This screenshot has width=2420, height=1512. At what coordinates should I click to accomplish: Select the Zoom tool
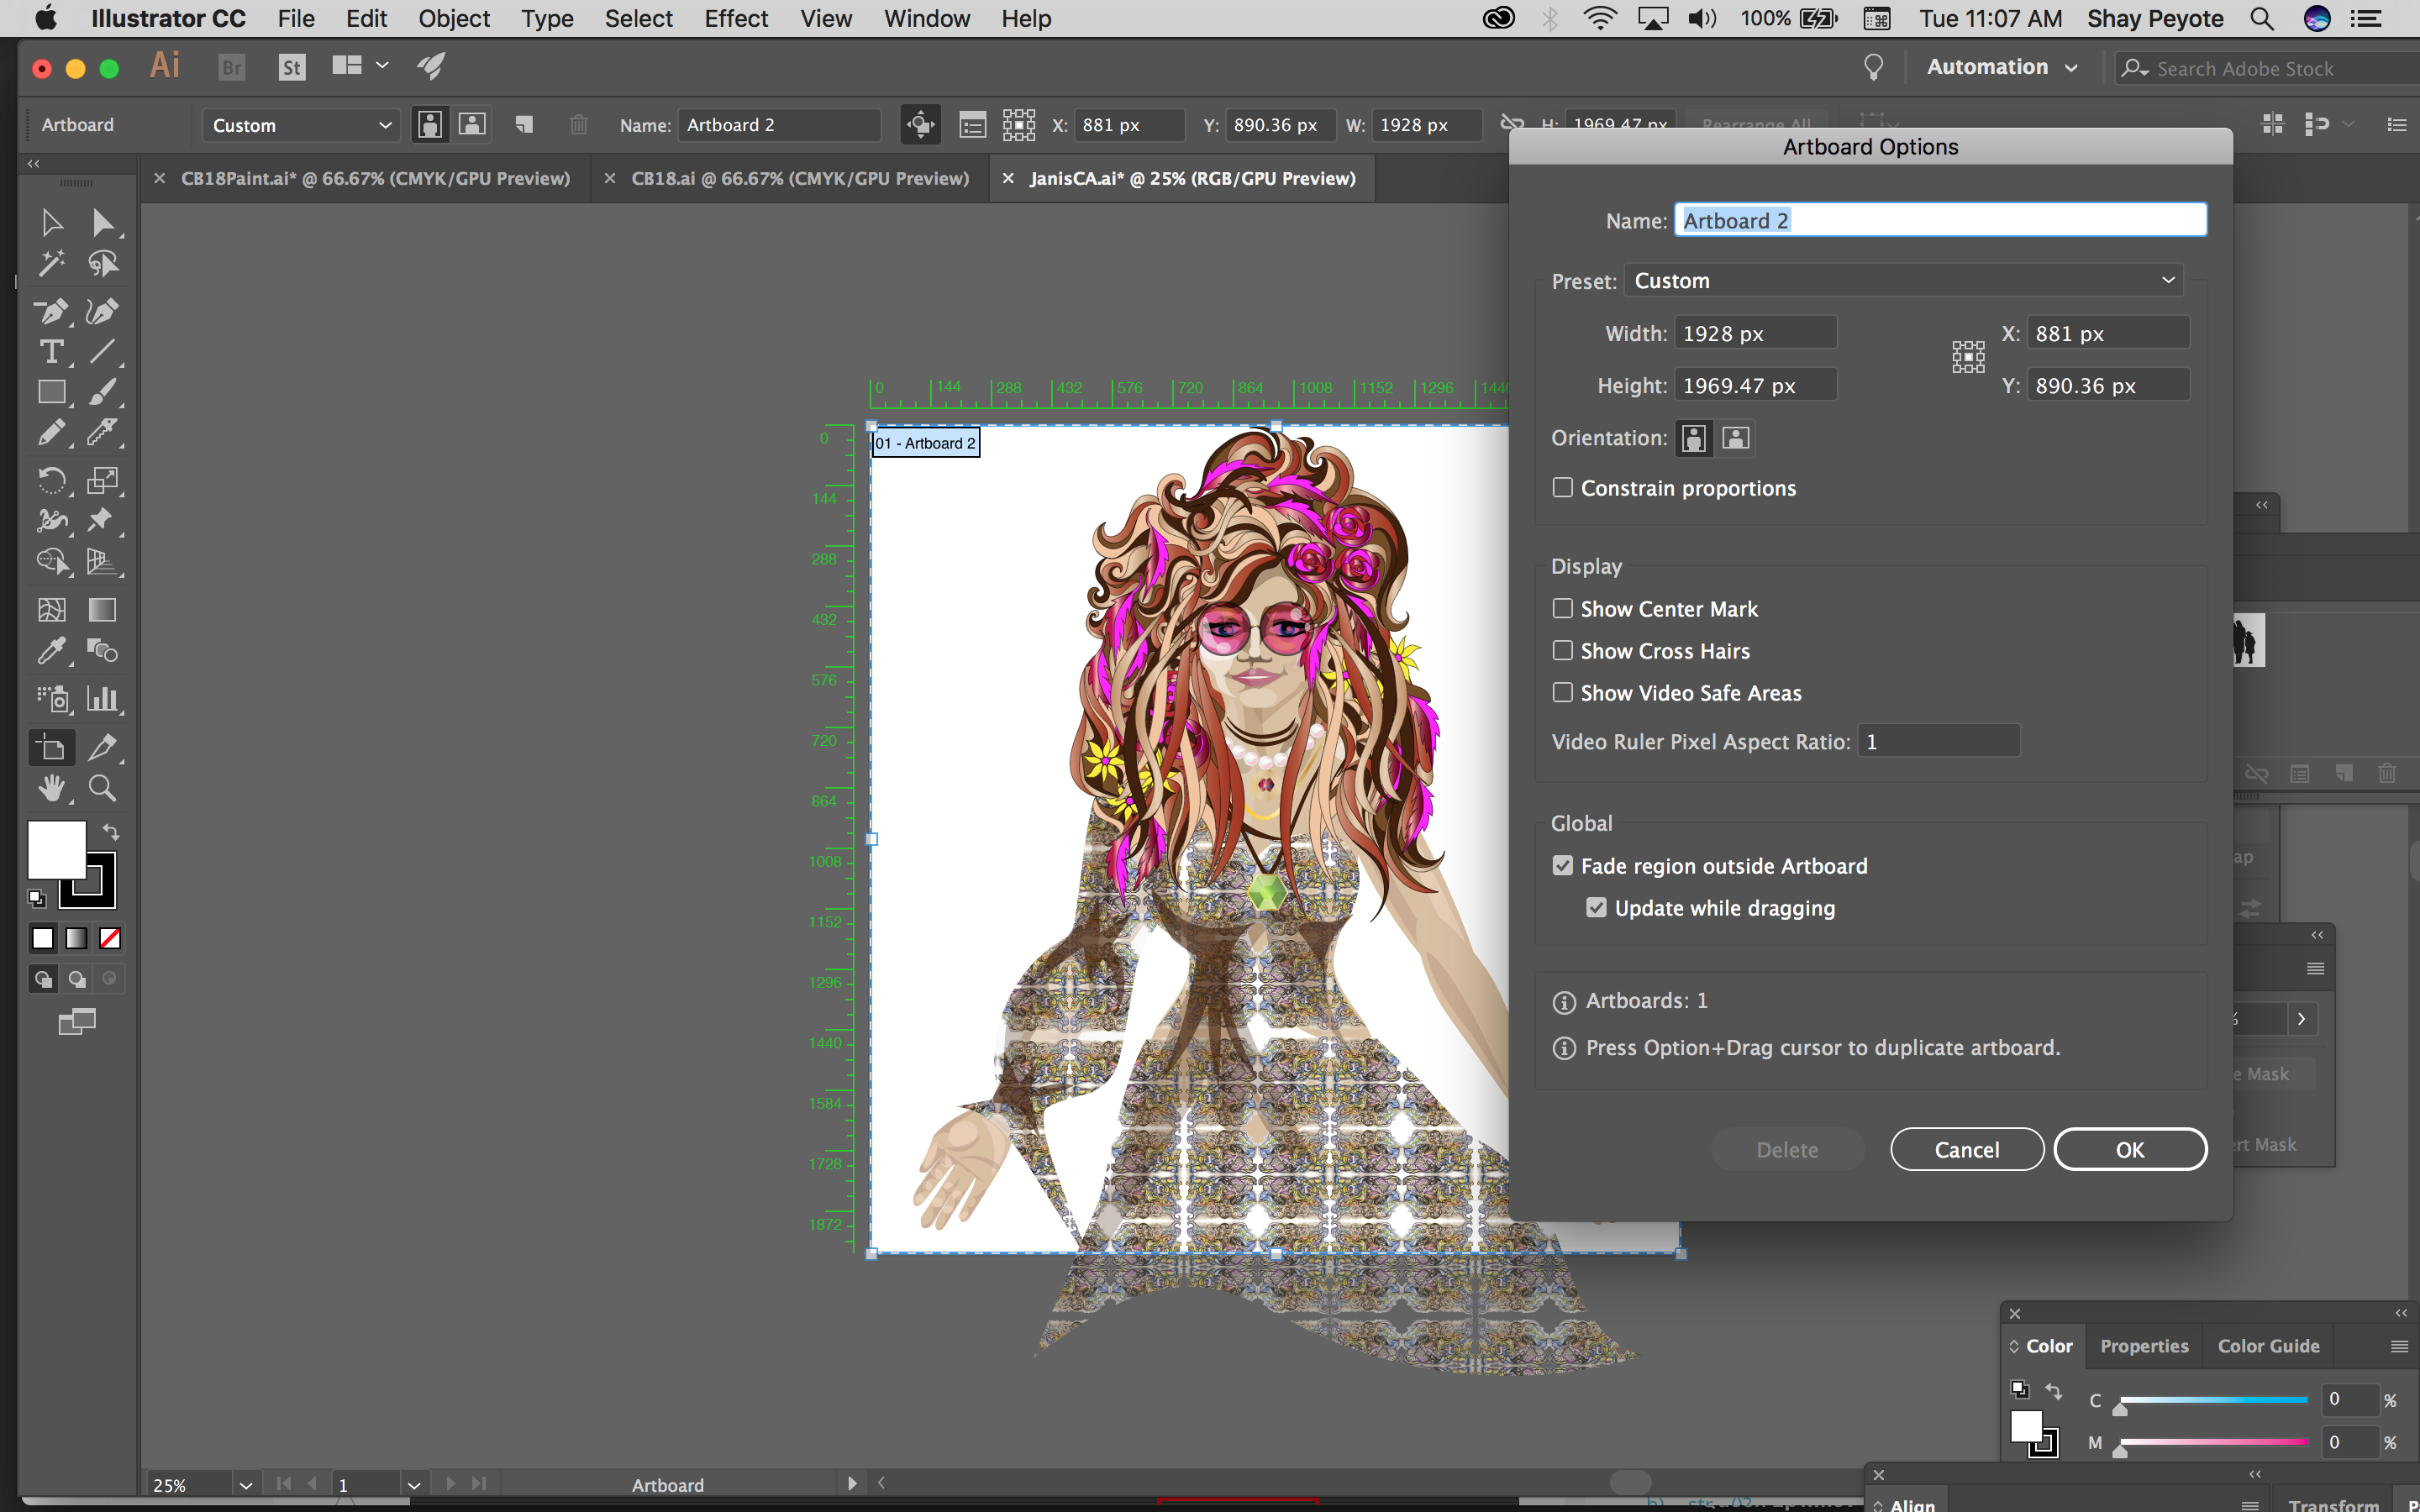(x=101, y=789)
